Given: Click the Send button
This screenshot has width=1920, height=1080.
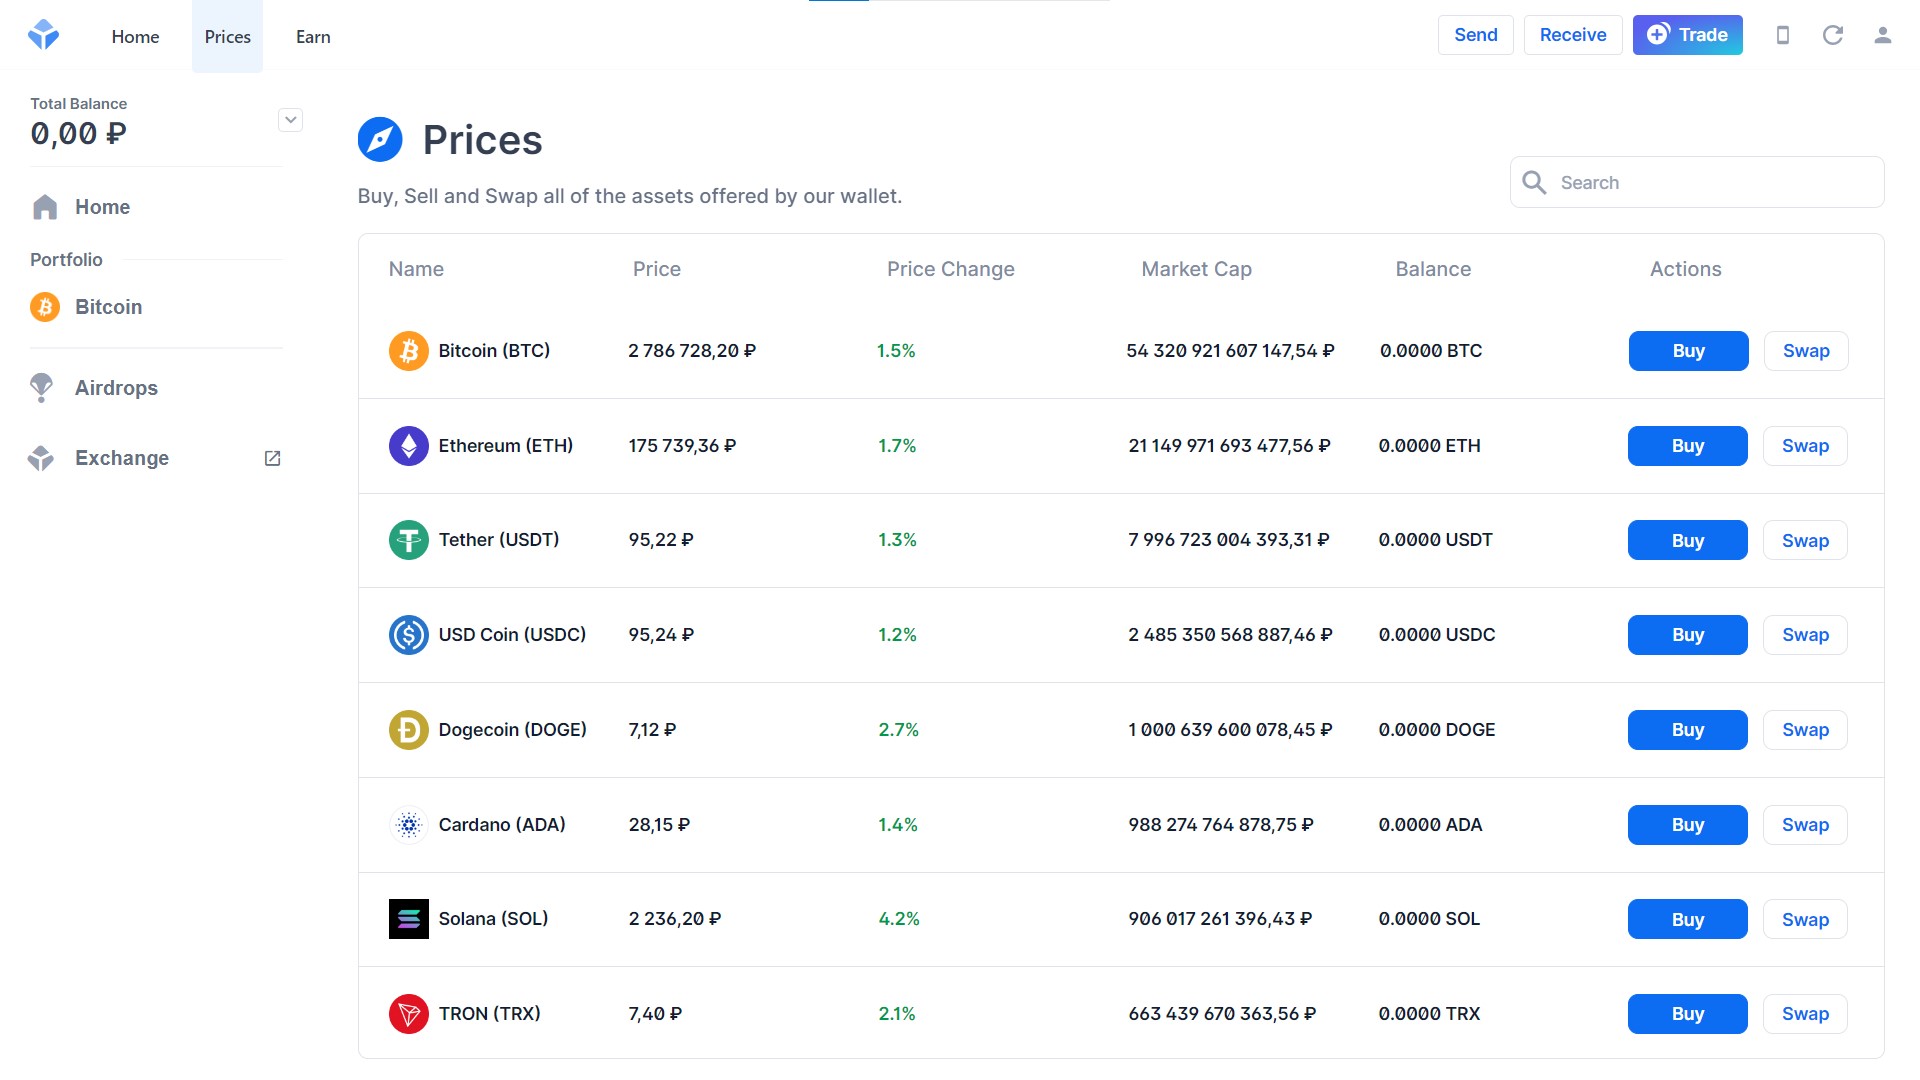Looking at the screenshot, I should 1475,35.
